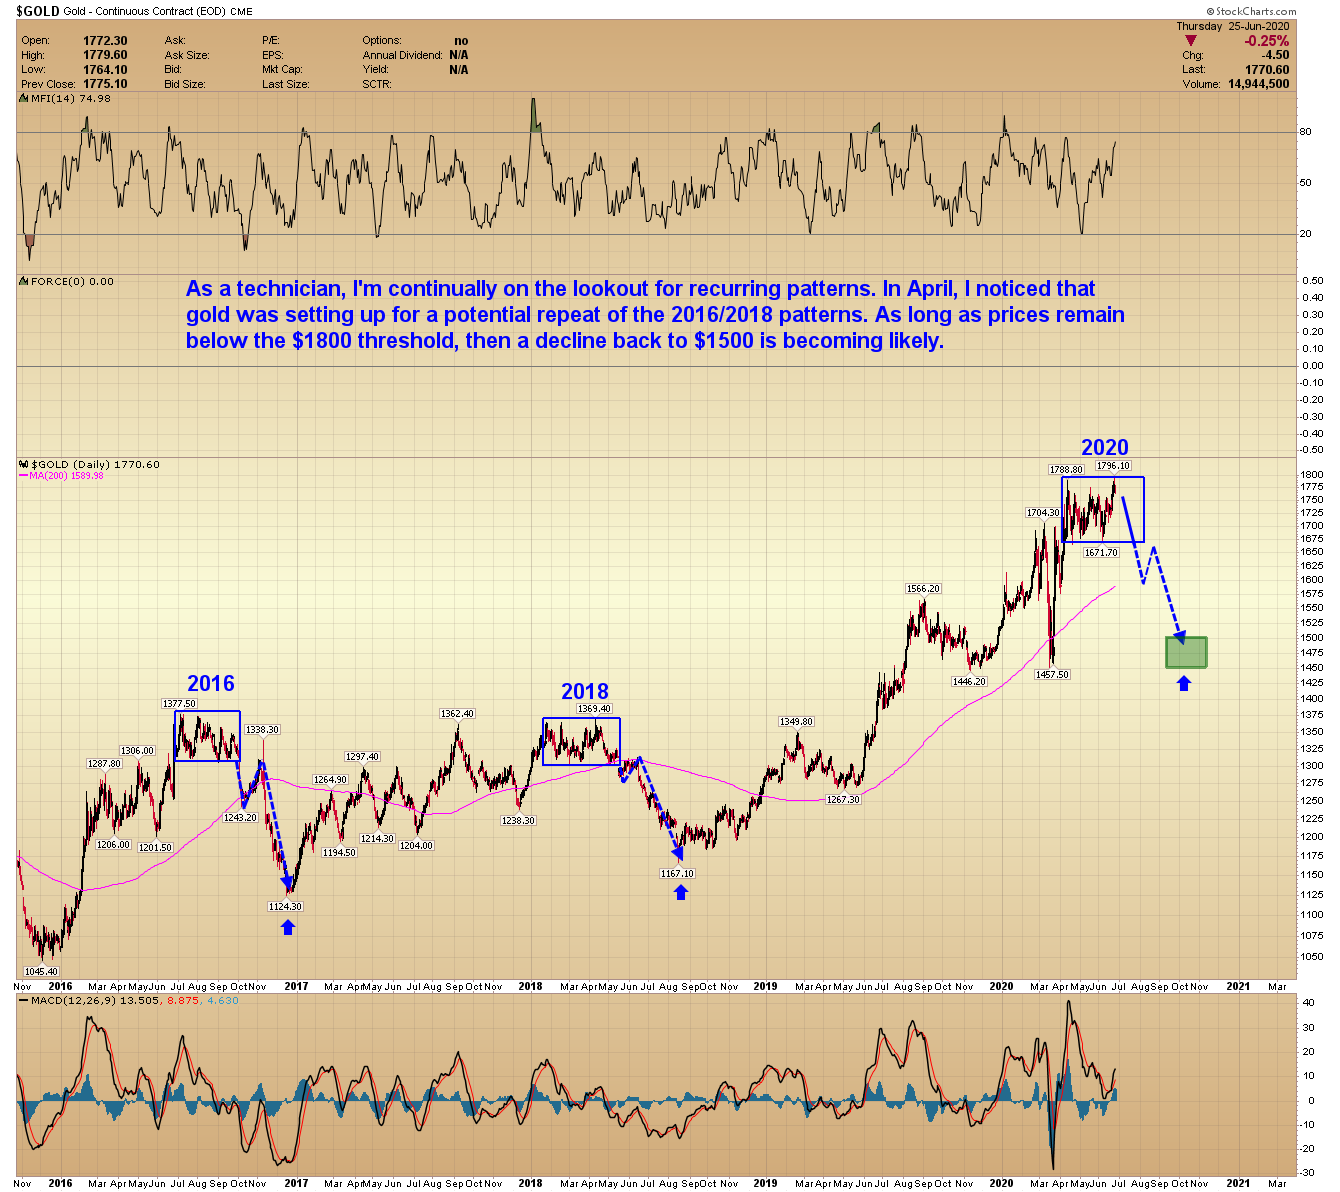
Task: Select the Open value 1772.30
Action: [x=105, y=41]
